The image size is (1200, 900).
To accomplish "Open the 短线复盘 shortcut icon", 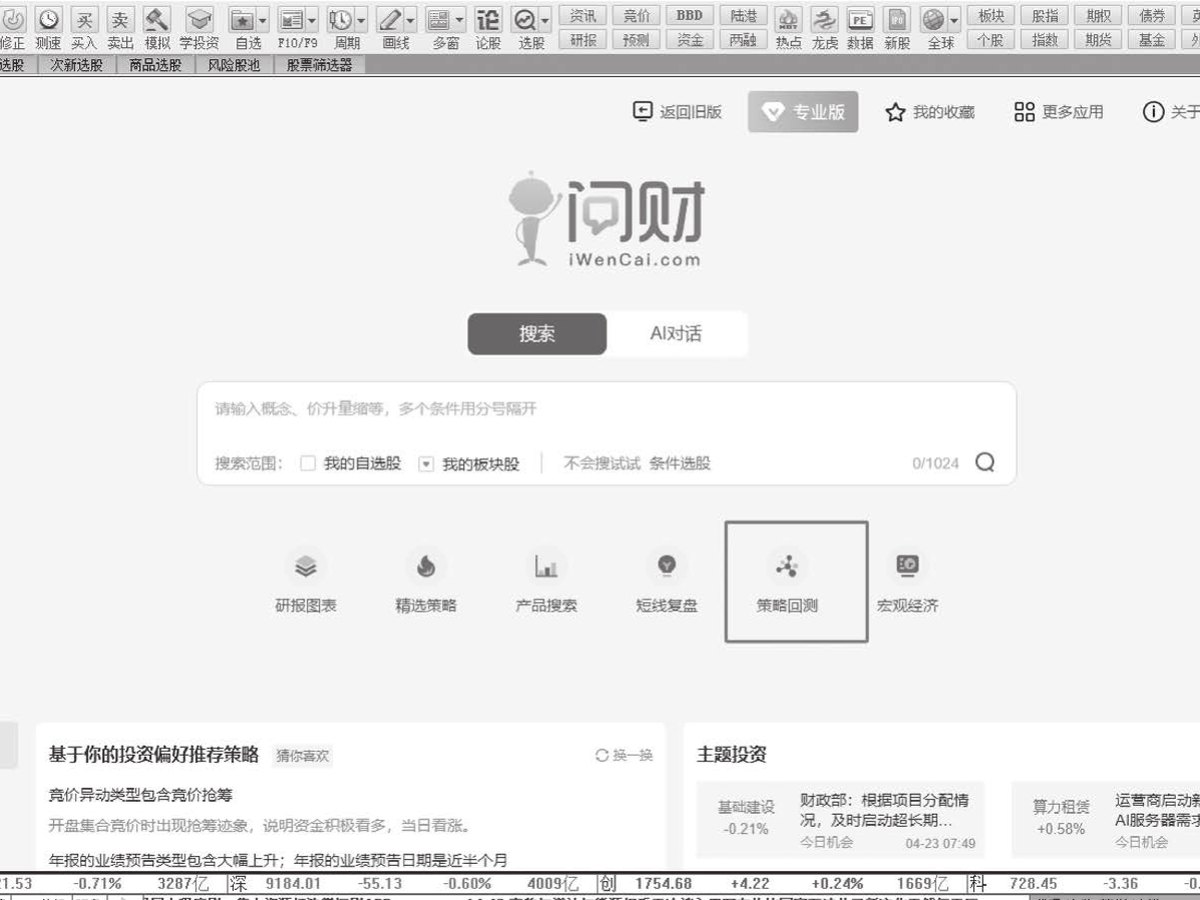I will (x=666, y=567).
